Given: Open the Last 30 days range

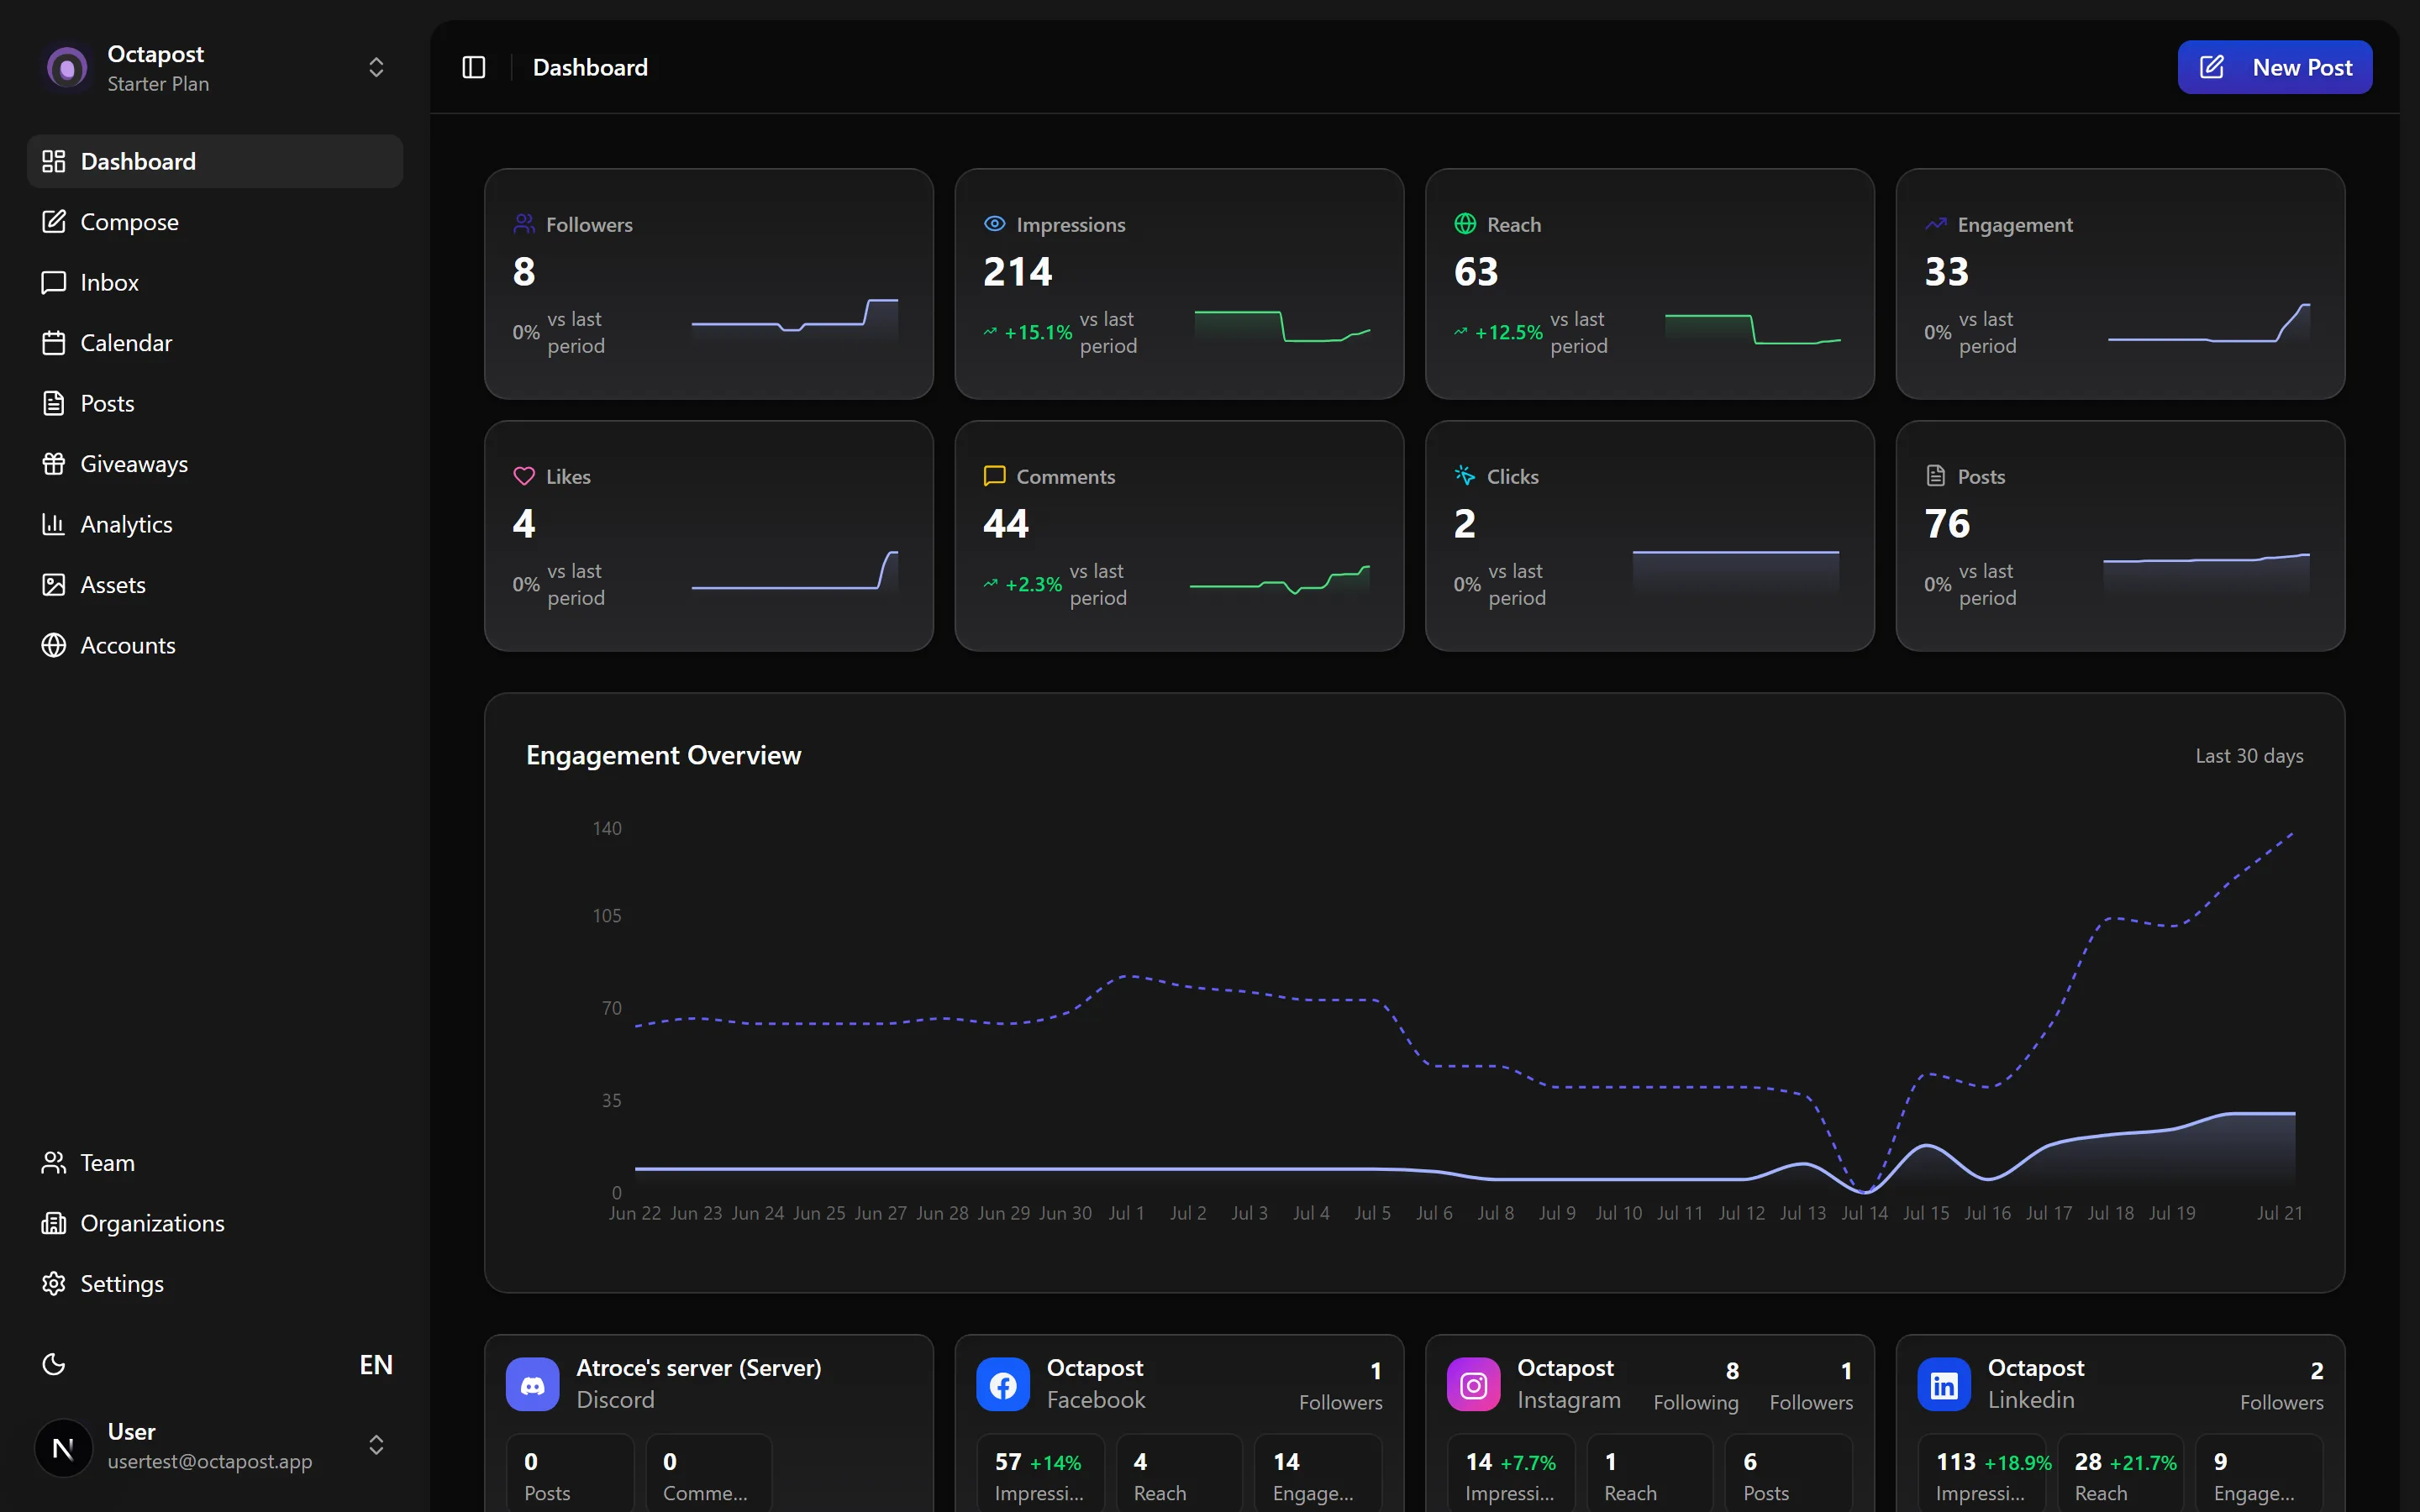Looking at the screenshot, I should click(x=2249, y=756).
